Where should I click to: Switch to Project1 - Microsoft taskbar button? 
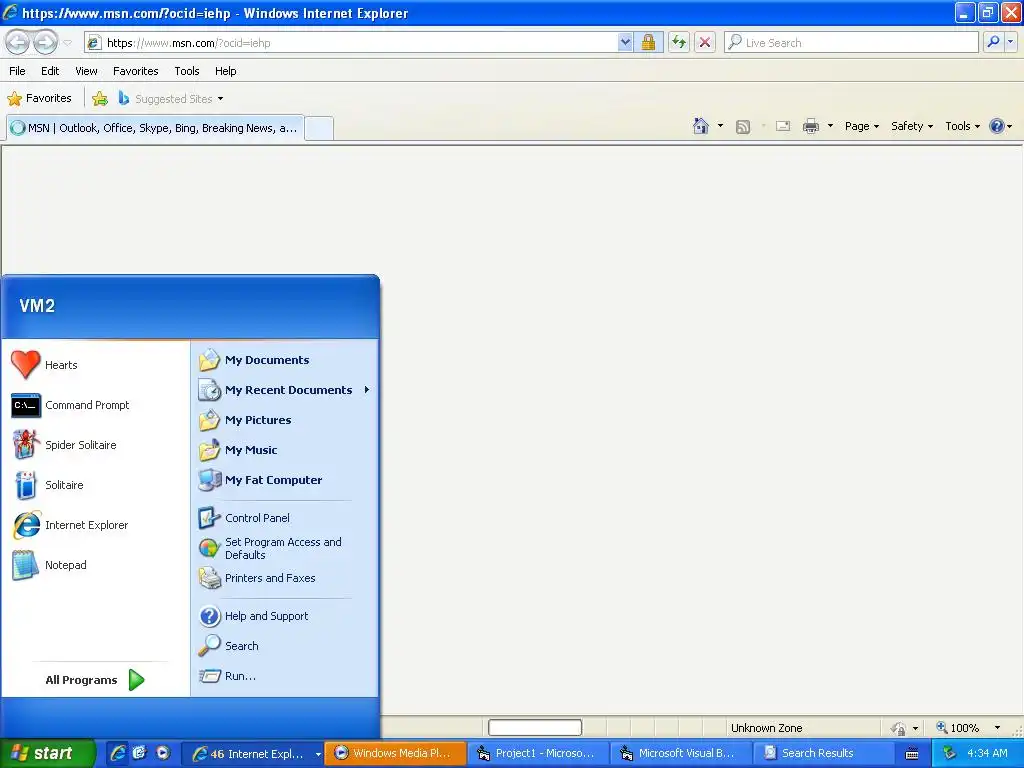538,753
